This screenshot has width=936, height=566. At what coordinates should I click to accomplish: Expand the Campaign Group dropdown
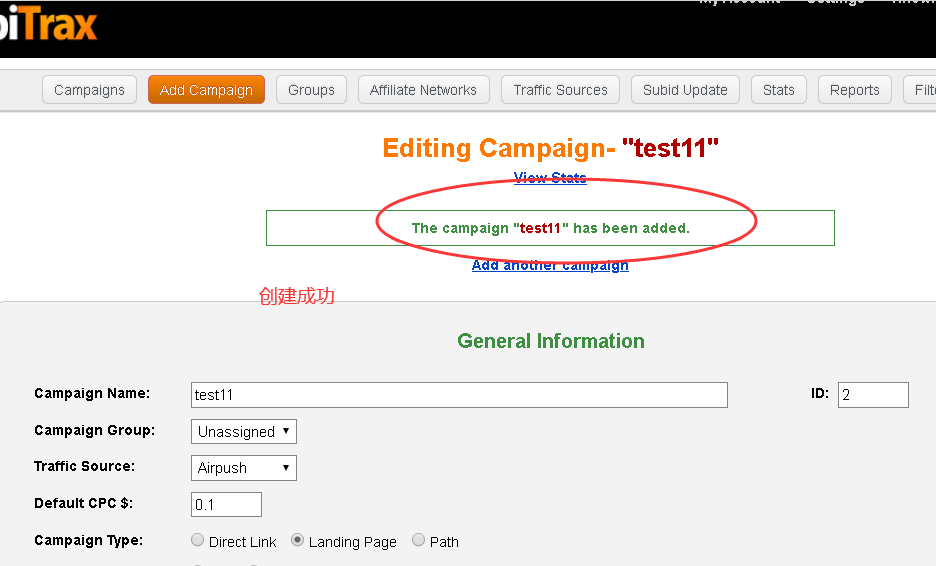tap(244, 432)
